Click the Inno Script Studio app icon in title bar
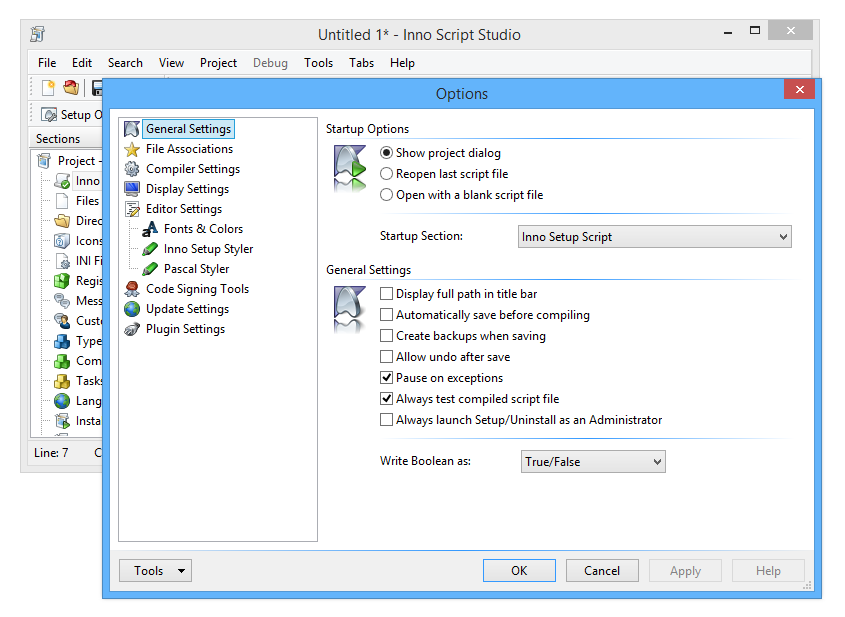The height and width of the screenshot is (617, 845). click(x=37, y=34)
